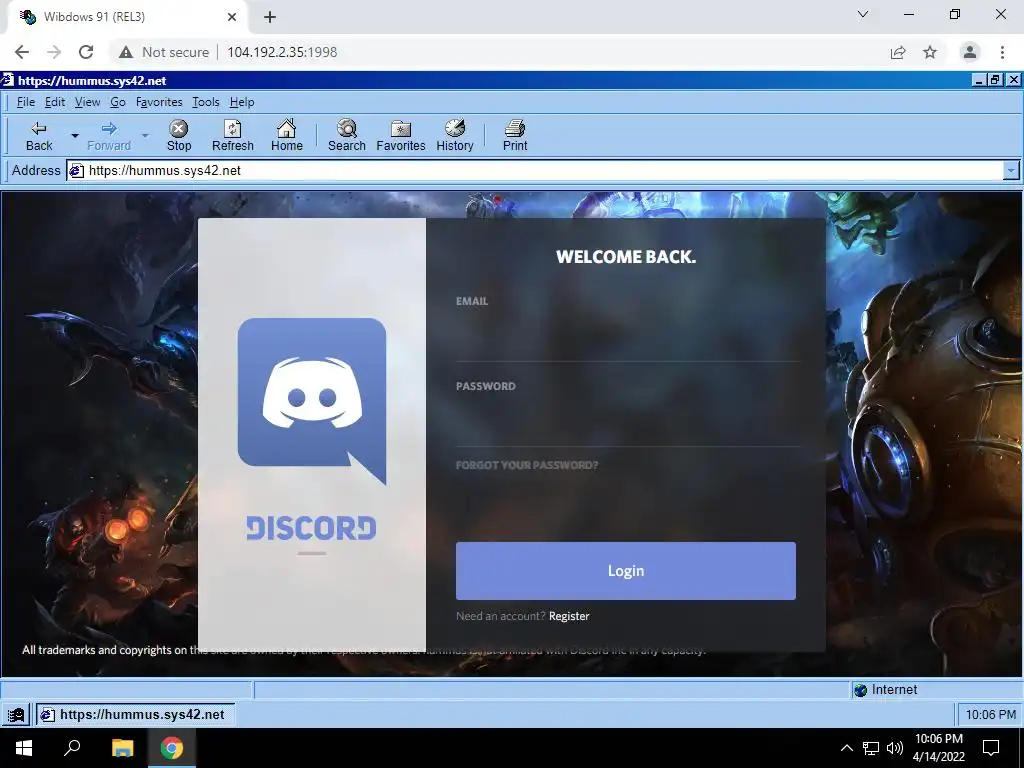Open the View menu
1024x768 pixels.
tap(87, 102)
